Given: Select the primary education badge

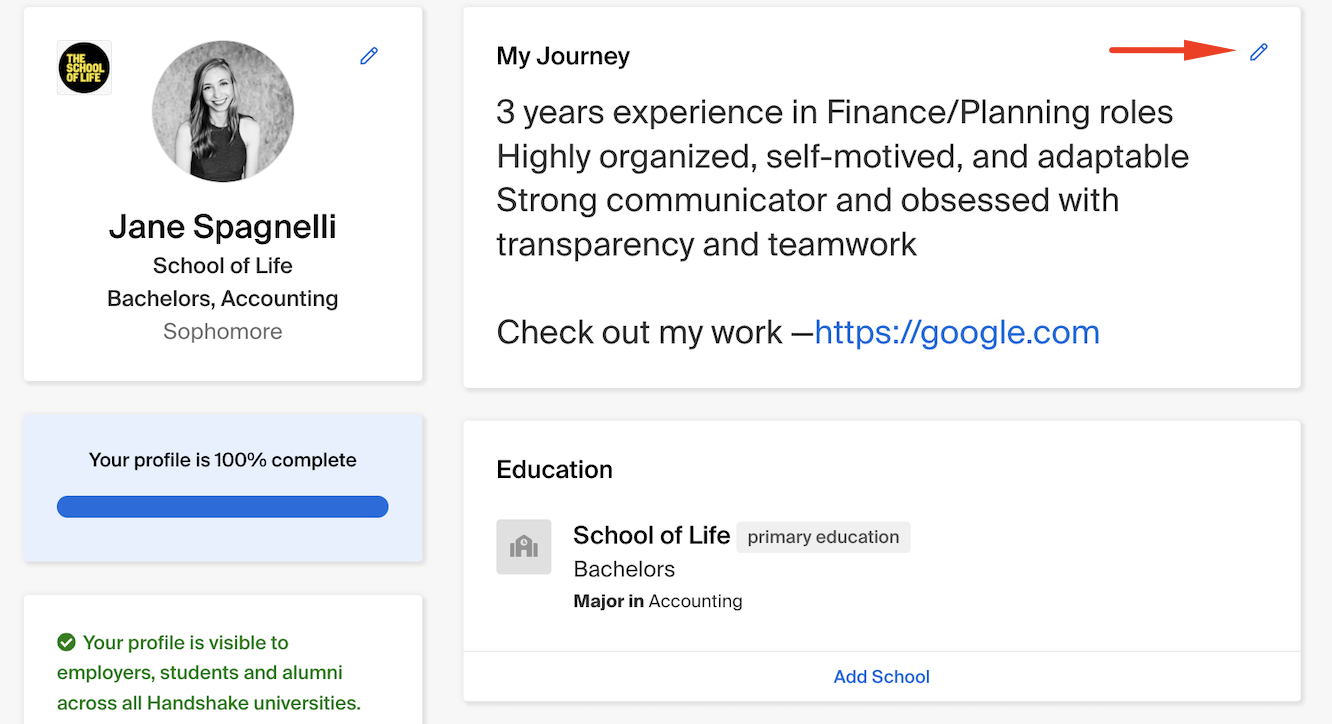Looking at the screenshot, I should pyautogui.click(x=822, y=537).
